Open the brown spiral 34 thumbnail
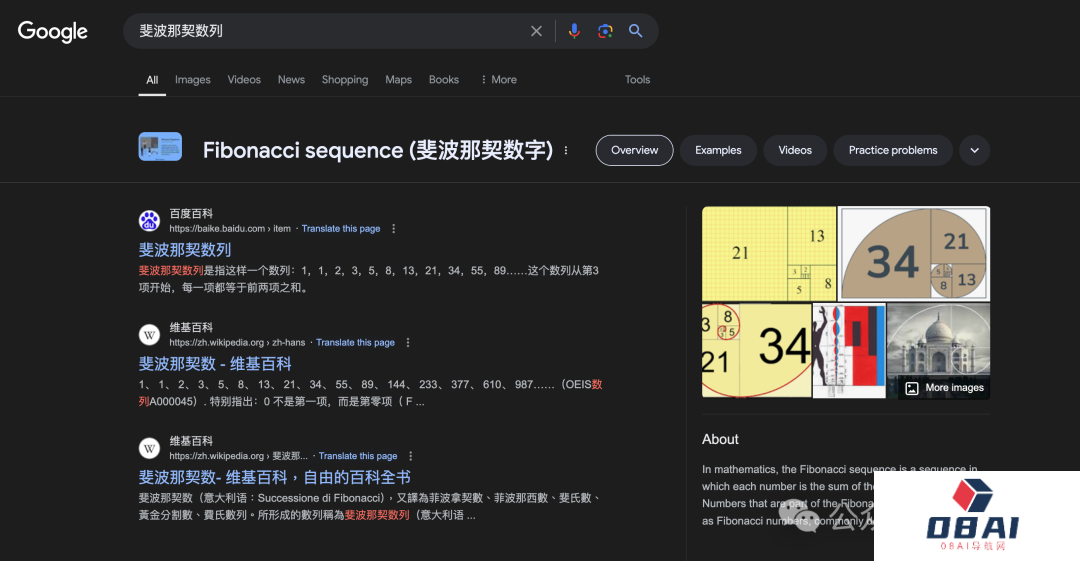 click(913, 253)
